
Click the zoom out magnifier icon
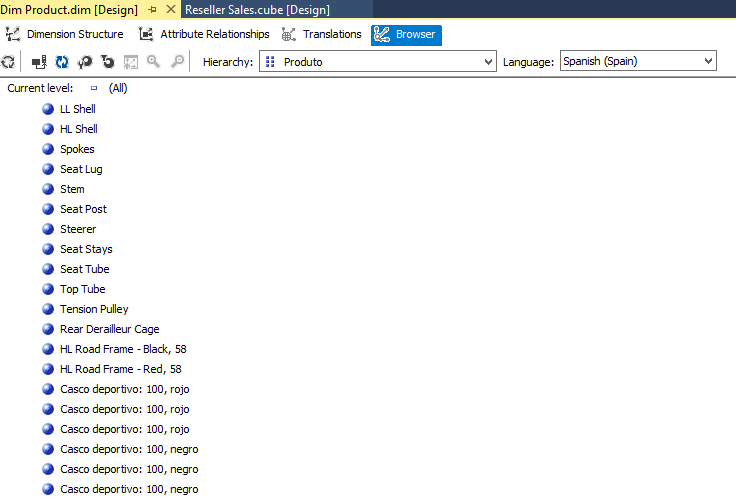click(x=177, y=62)
